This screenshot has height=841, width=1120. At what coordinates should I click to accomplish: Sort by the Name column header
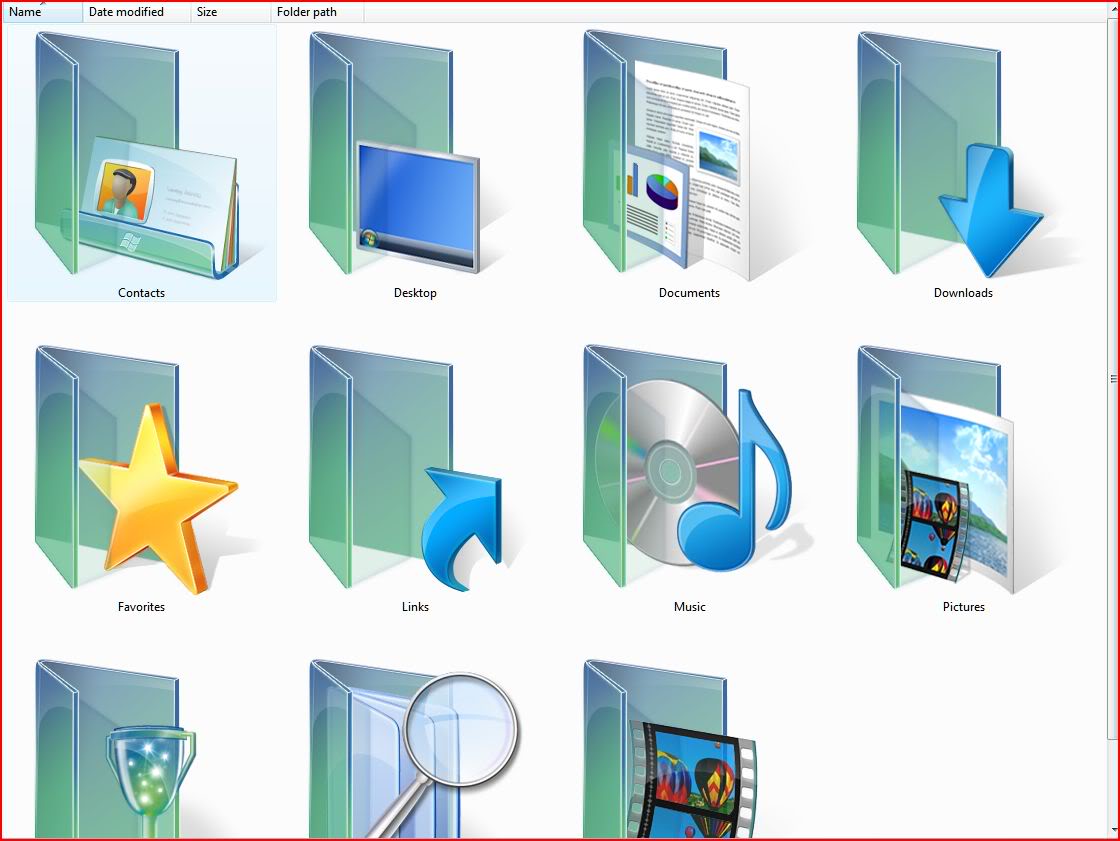pos(43,12)
